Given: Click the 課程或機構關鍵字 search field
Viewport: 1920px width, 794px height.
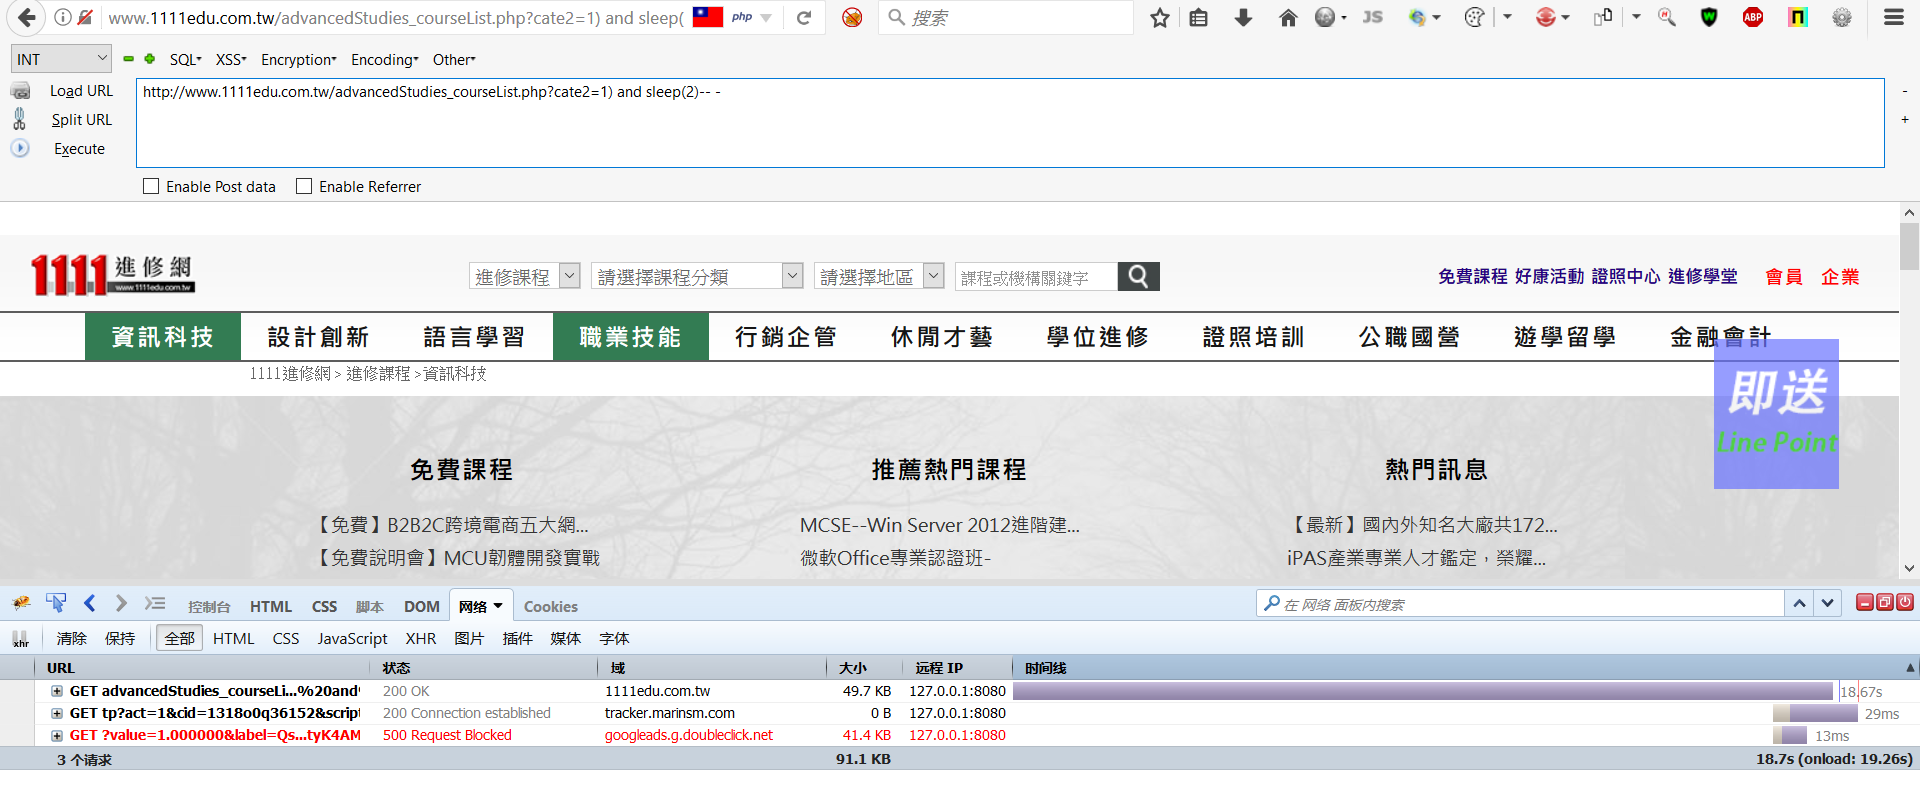Looking at the screenshot, I should coord(1036,277).
